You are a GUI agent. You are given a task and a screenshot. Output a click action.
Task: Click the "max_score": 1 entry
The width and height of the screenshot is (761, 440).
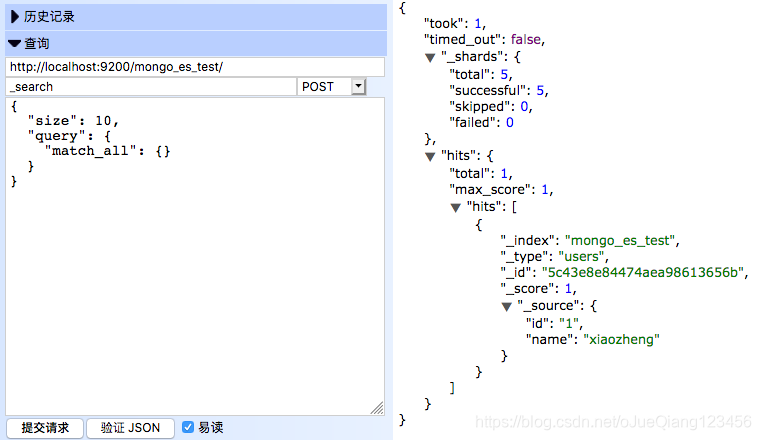coord(501,189)
